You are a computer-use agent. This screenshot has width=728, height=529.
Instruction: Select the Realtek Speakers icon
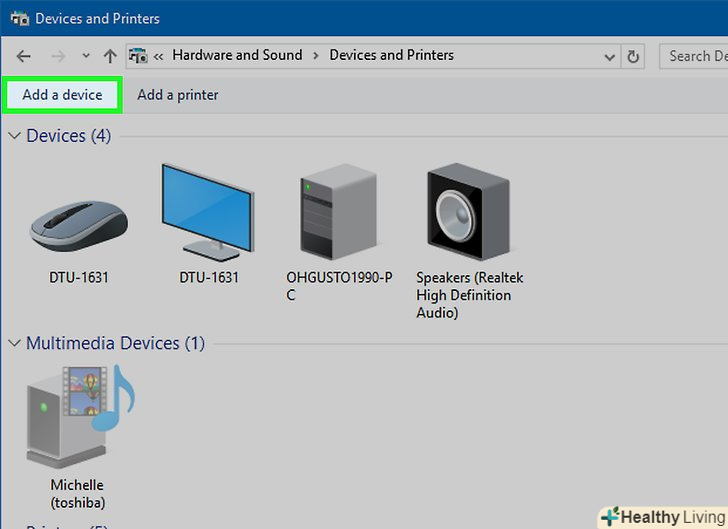(468, 211)
